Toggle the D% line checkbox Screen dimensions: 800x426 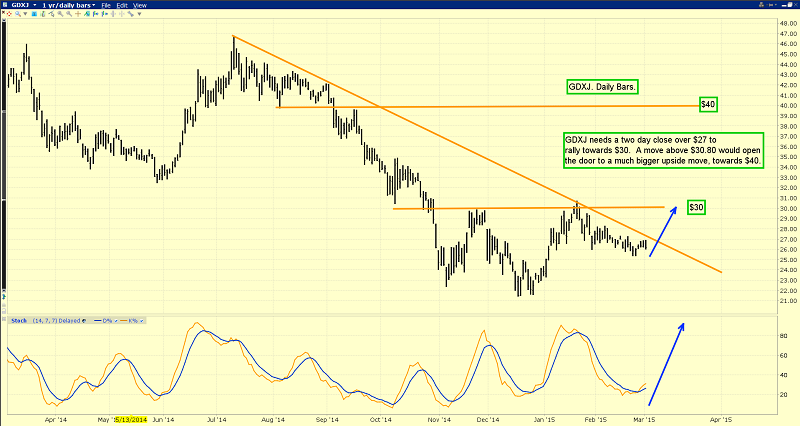[116, 320]
